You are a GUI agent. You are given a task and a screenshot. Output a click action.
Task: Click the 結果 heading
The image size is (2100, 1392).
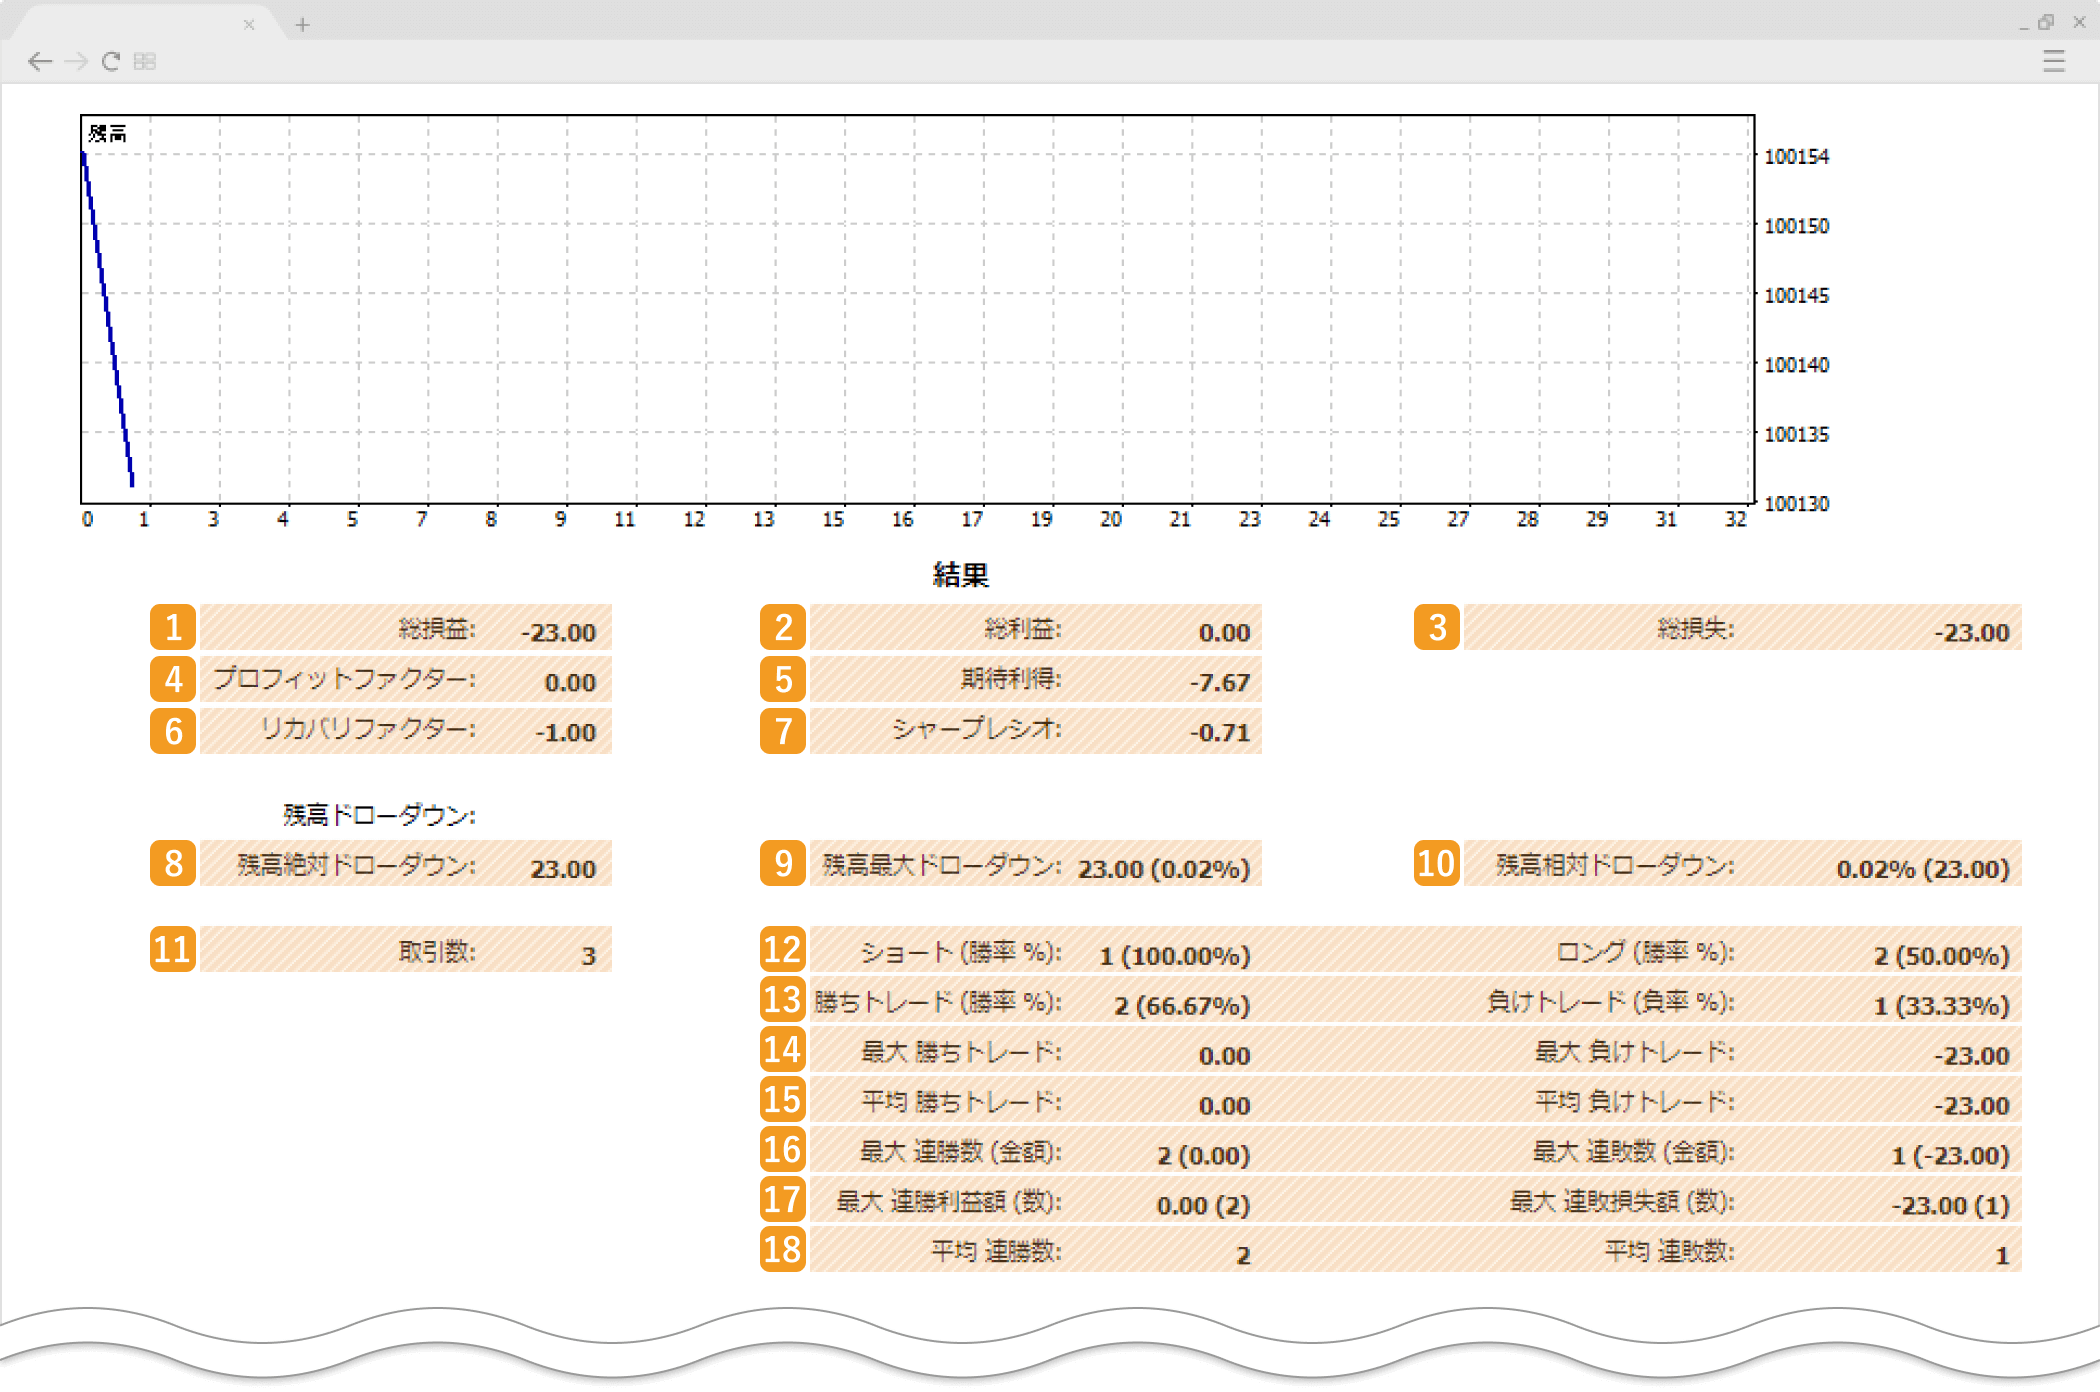click(961, 575)
